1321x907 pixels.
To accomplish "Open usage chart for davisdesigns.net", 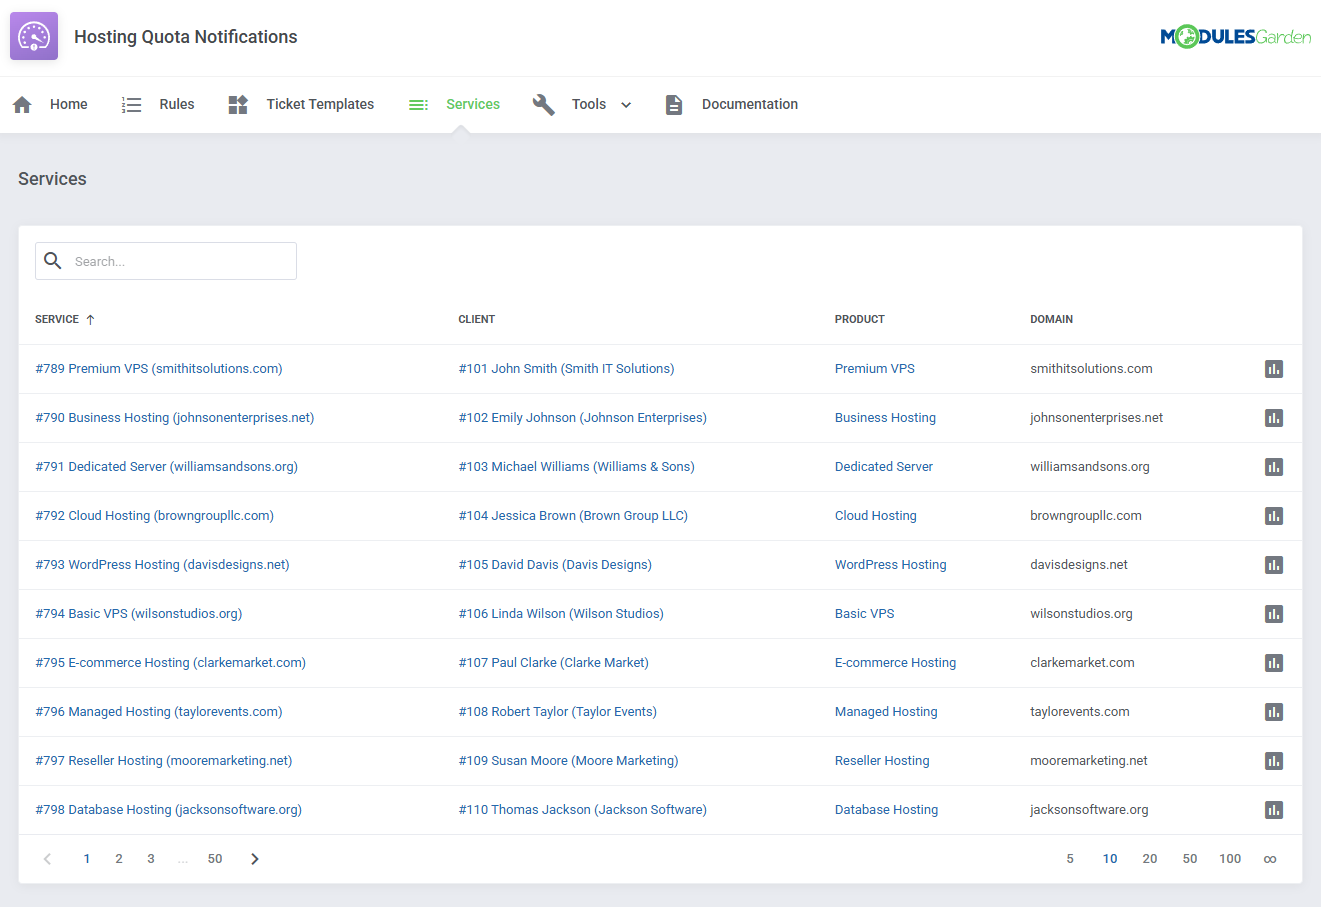I will [1273, 564].
